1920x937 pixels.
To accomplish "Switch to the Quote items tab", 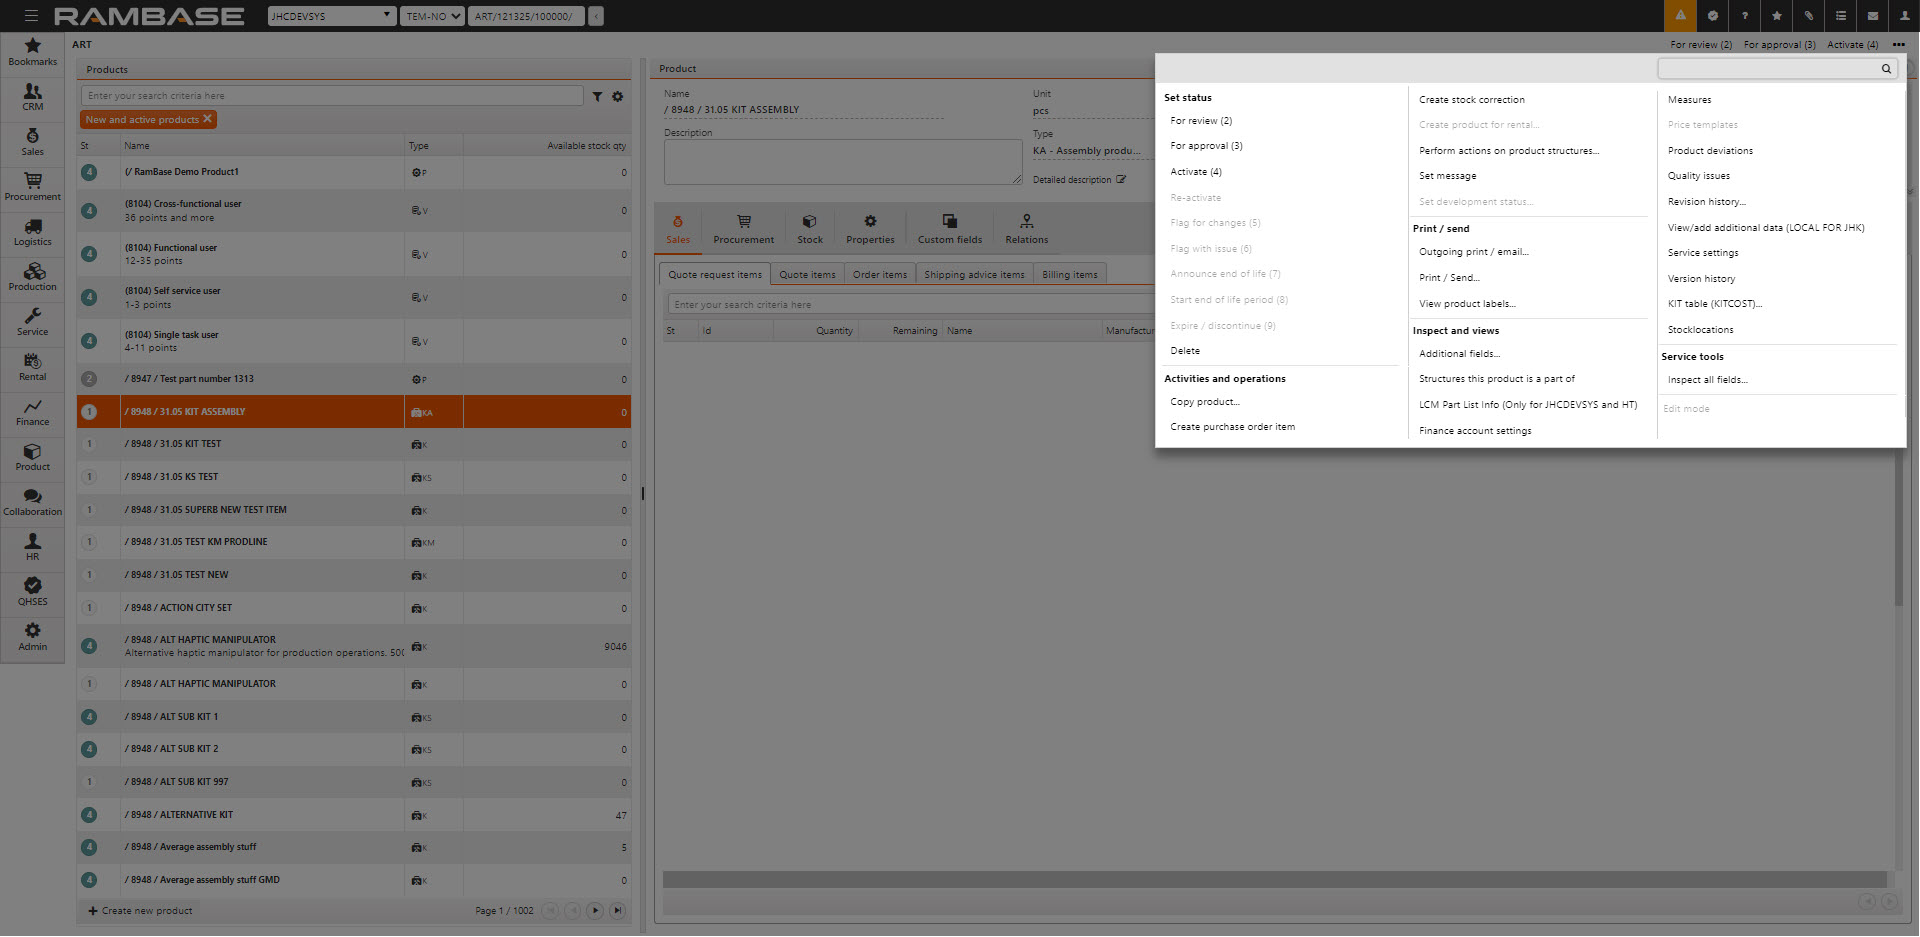I will click(x=807, y=275).
